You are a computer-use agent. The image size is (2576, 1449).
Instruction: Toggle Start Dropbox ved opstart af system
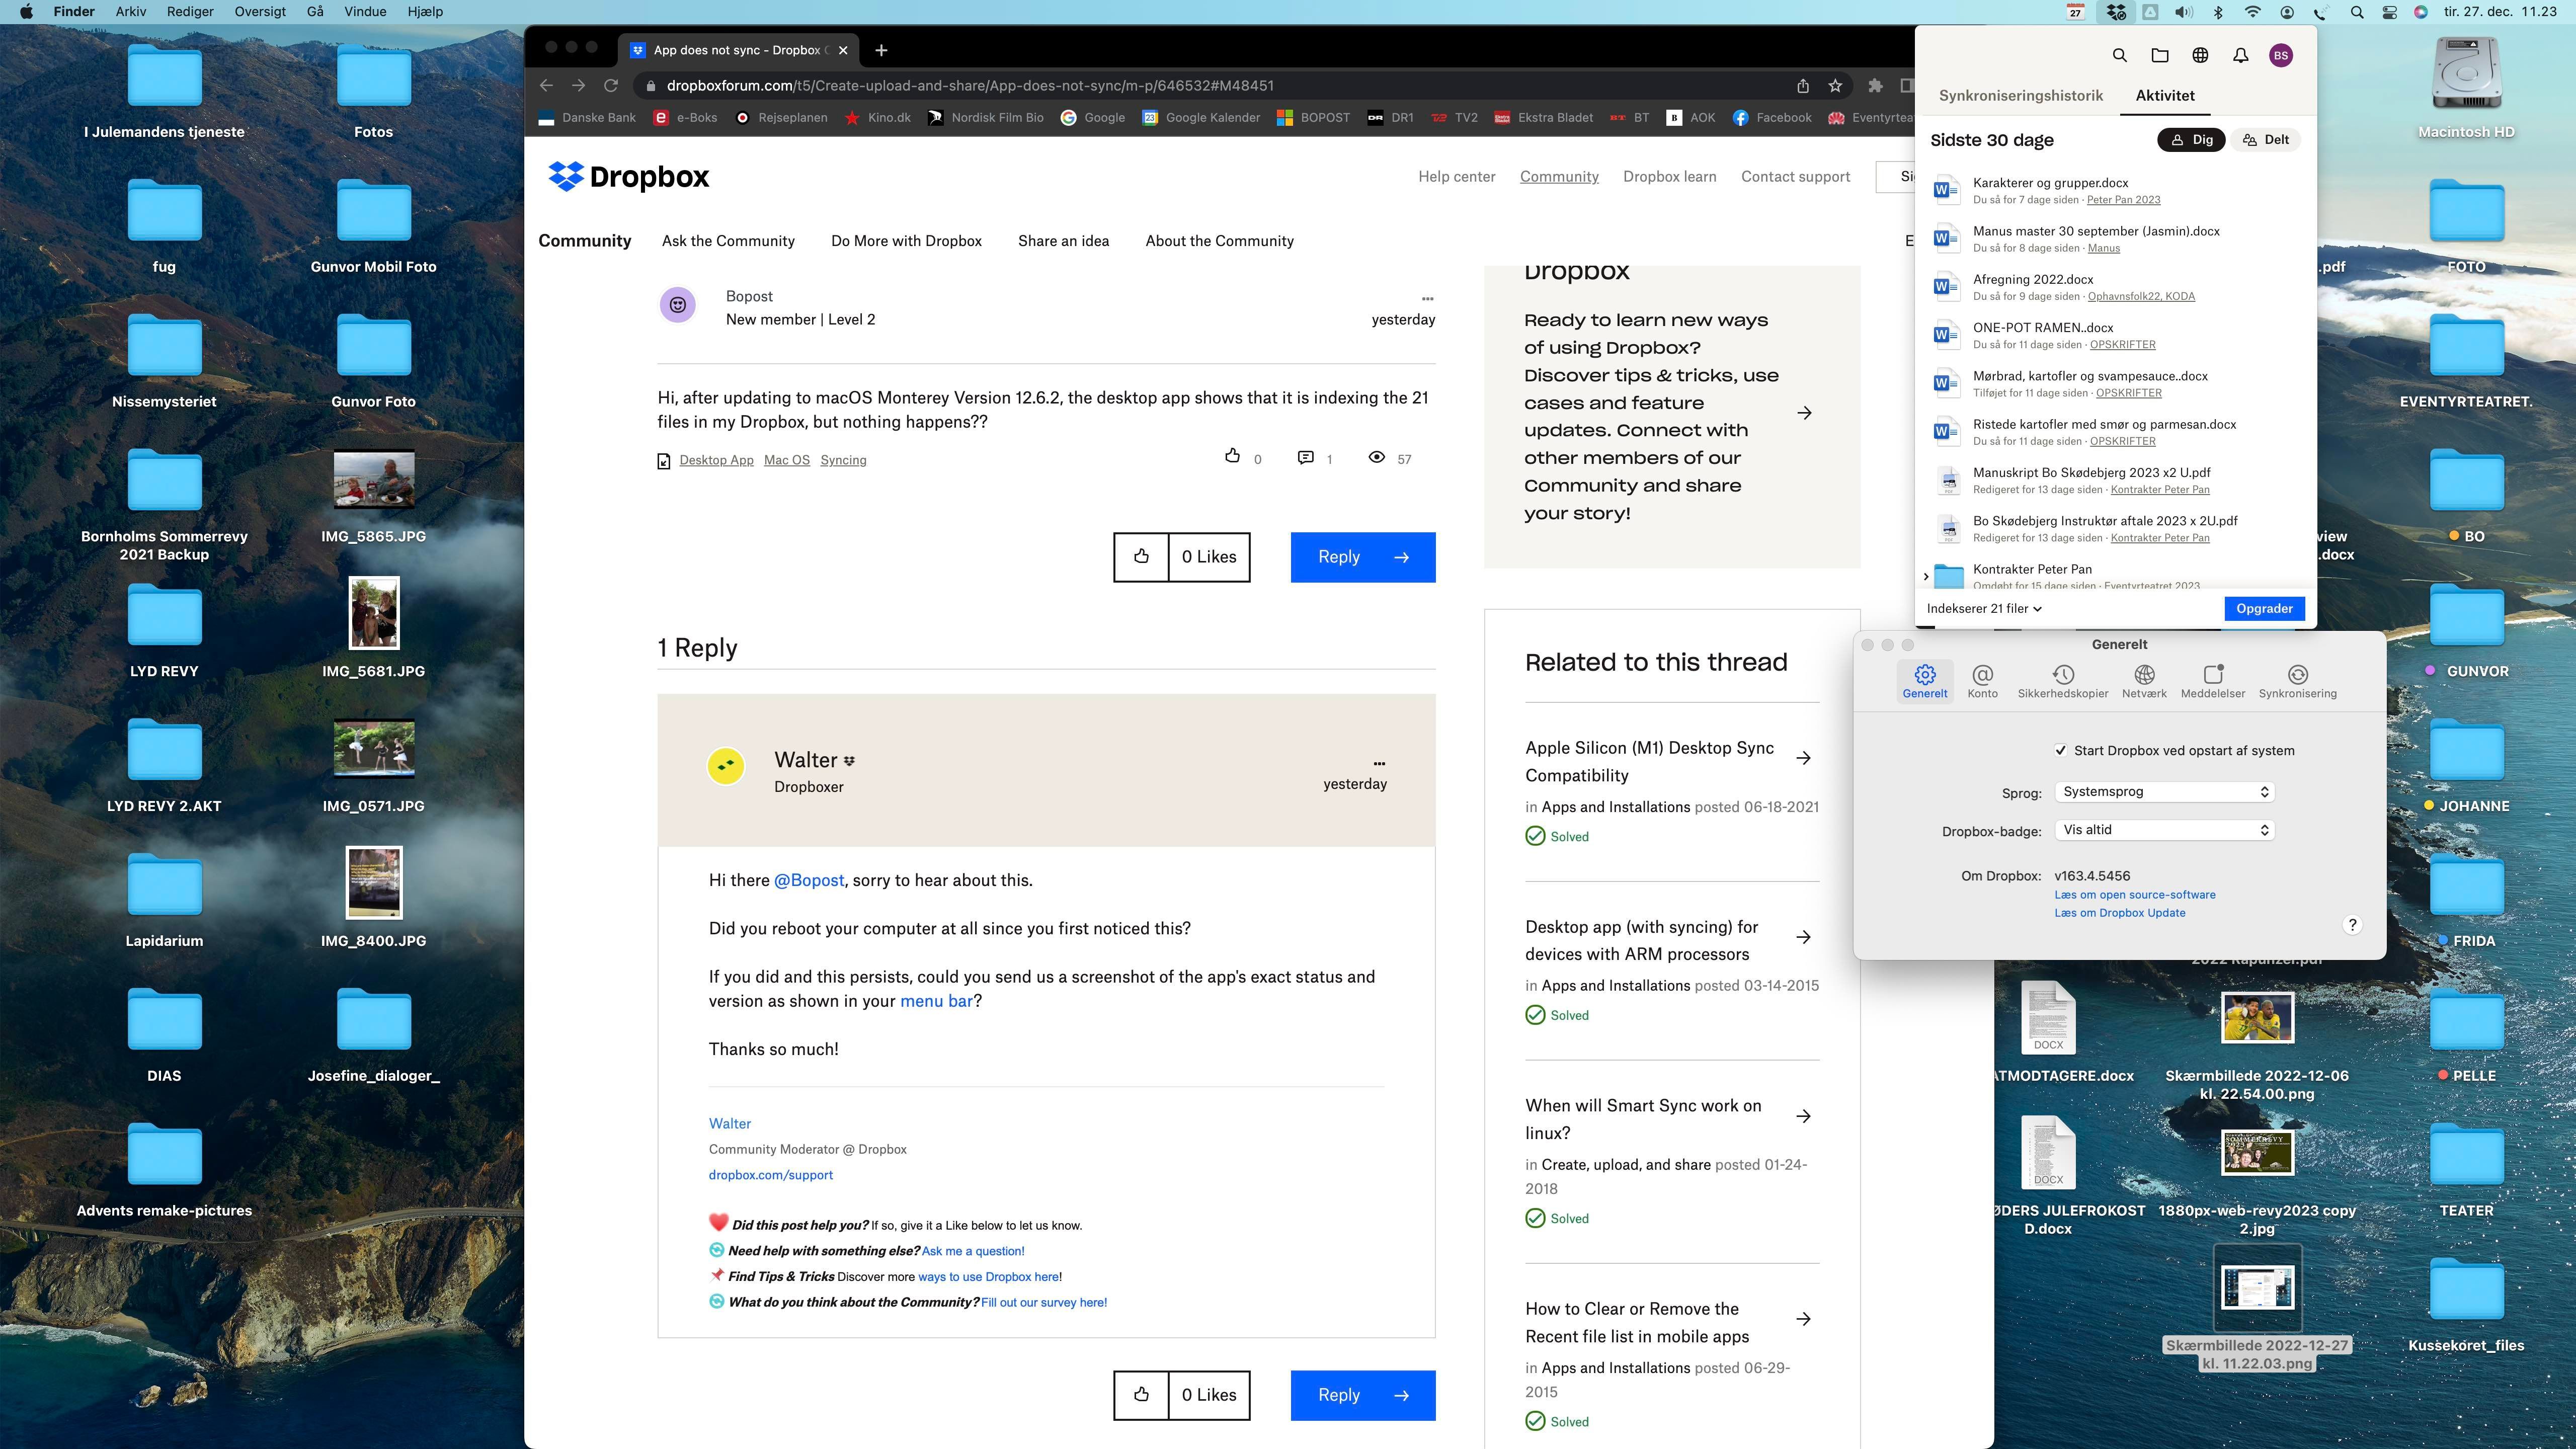click(2060, 751)
